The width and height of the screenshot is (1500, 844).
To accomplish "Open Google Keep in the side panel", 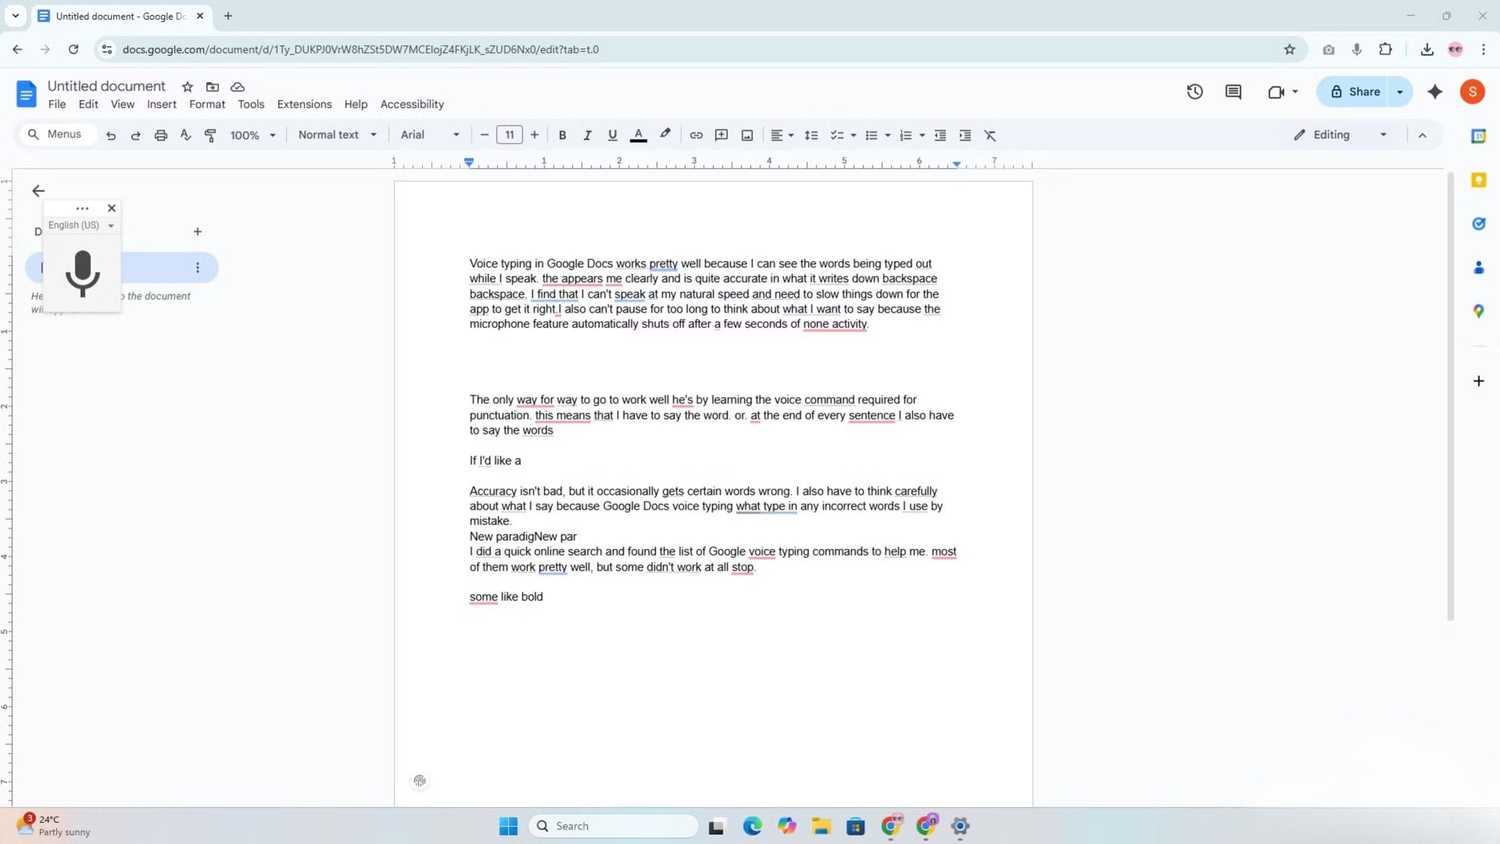I will tap(1478, 179).
